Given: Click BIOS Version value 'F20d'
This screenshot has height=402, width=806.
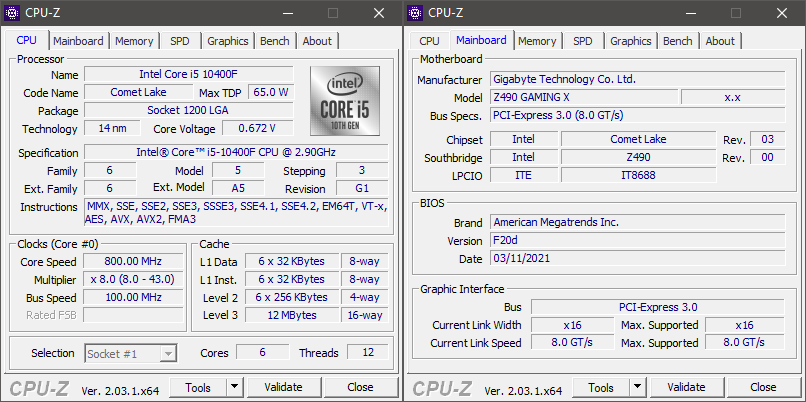Looking at the screenshot, I should (x=637, y=240).
